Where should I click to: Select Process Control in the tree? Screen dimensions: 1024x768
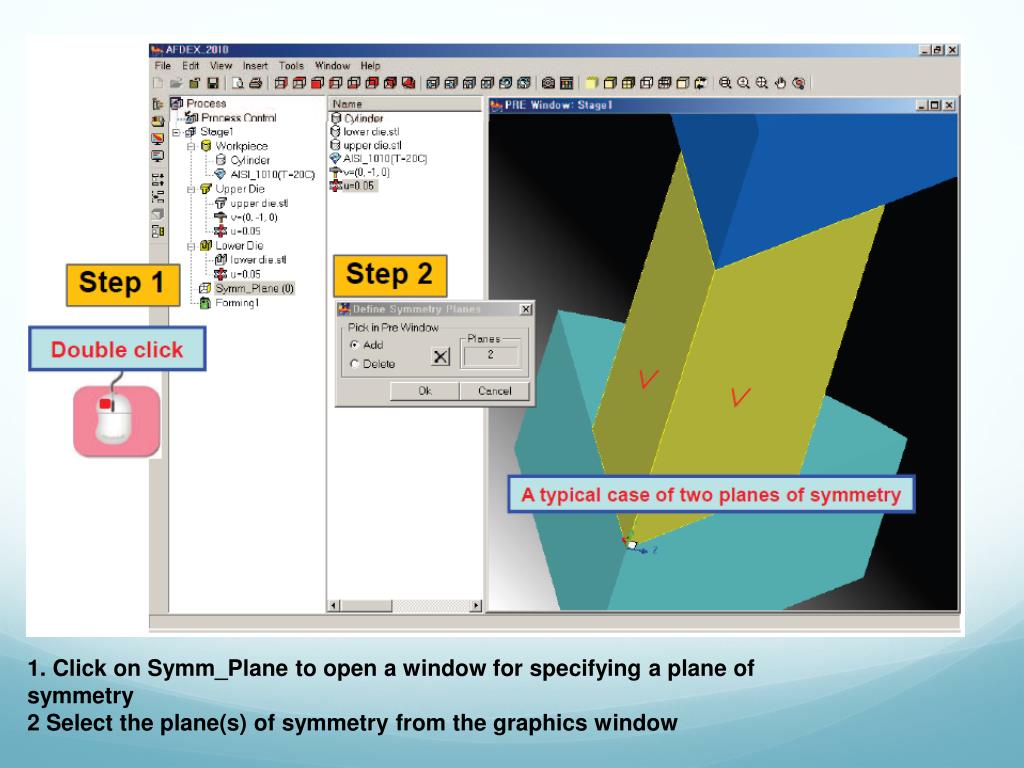click(238, 118)
